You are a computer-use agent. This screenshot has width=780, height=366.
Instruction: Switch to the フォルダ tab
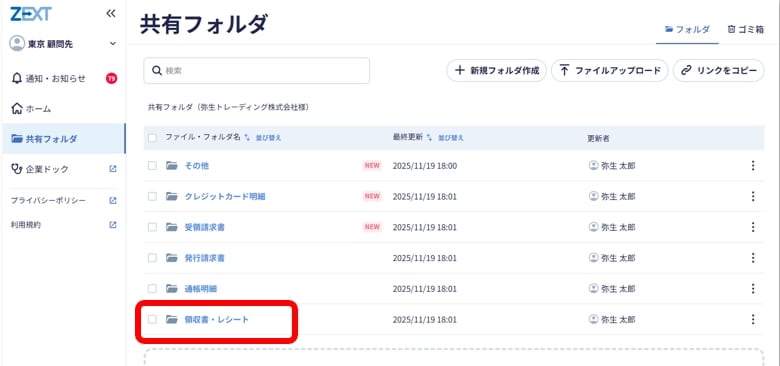click(x=687, y=29)
